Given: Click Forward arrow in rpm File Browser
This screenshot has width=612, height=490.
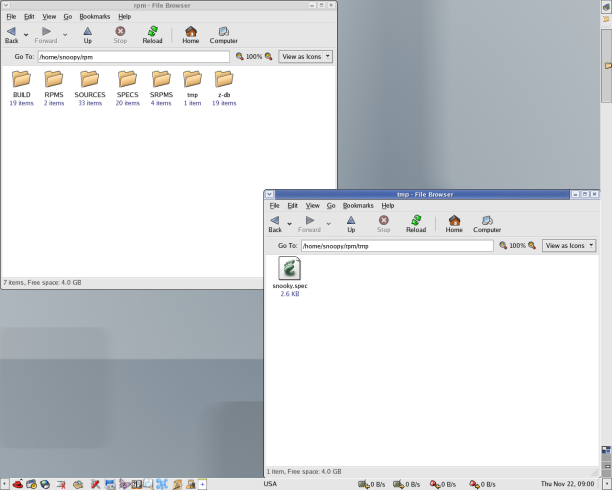Looking at the screenshot, I should (46, 31).
